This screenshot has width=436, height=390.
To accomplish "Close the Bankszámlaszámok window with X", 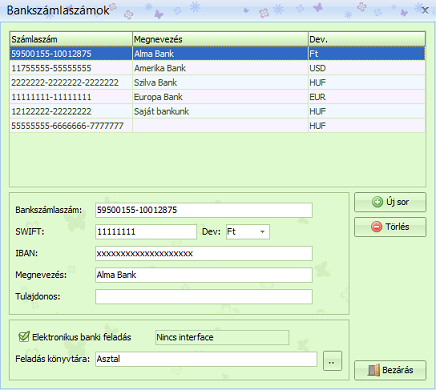I will pyautogui.click(x=425, y=10).
